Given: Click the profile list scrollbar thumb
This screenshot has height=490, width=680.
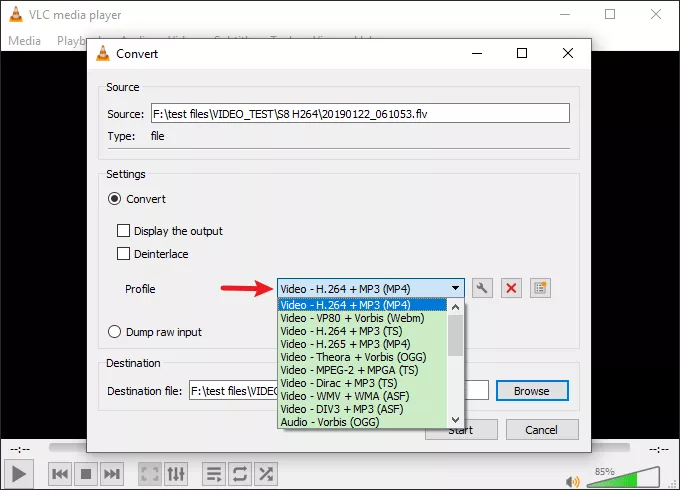Looking at the screenshot, I should tap(455, 335).
